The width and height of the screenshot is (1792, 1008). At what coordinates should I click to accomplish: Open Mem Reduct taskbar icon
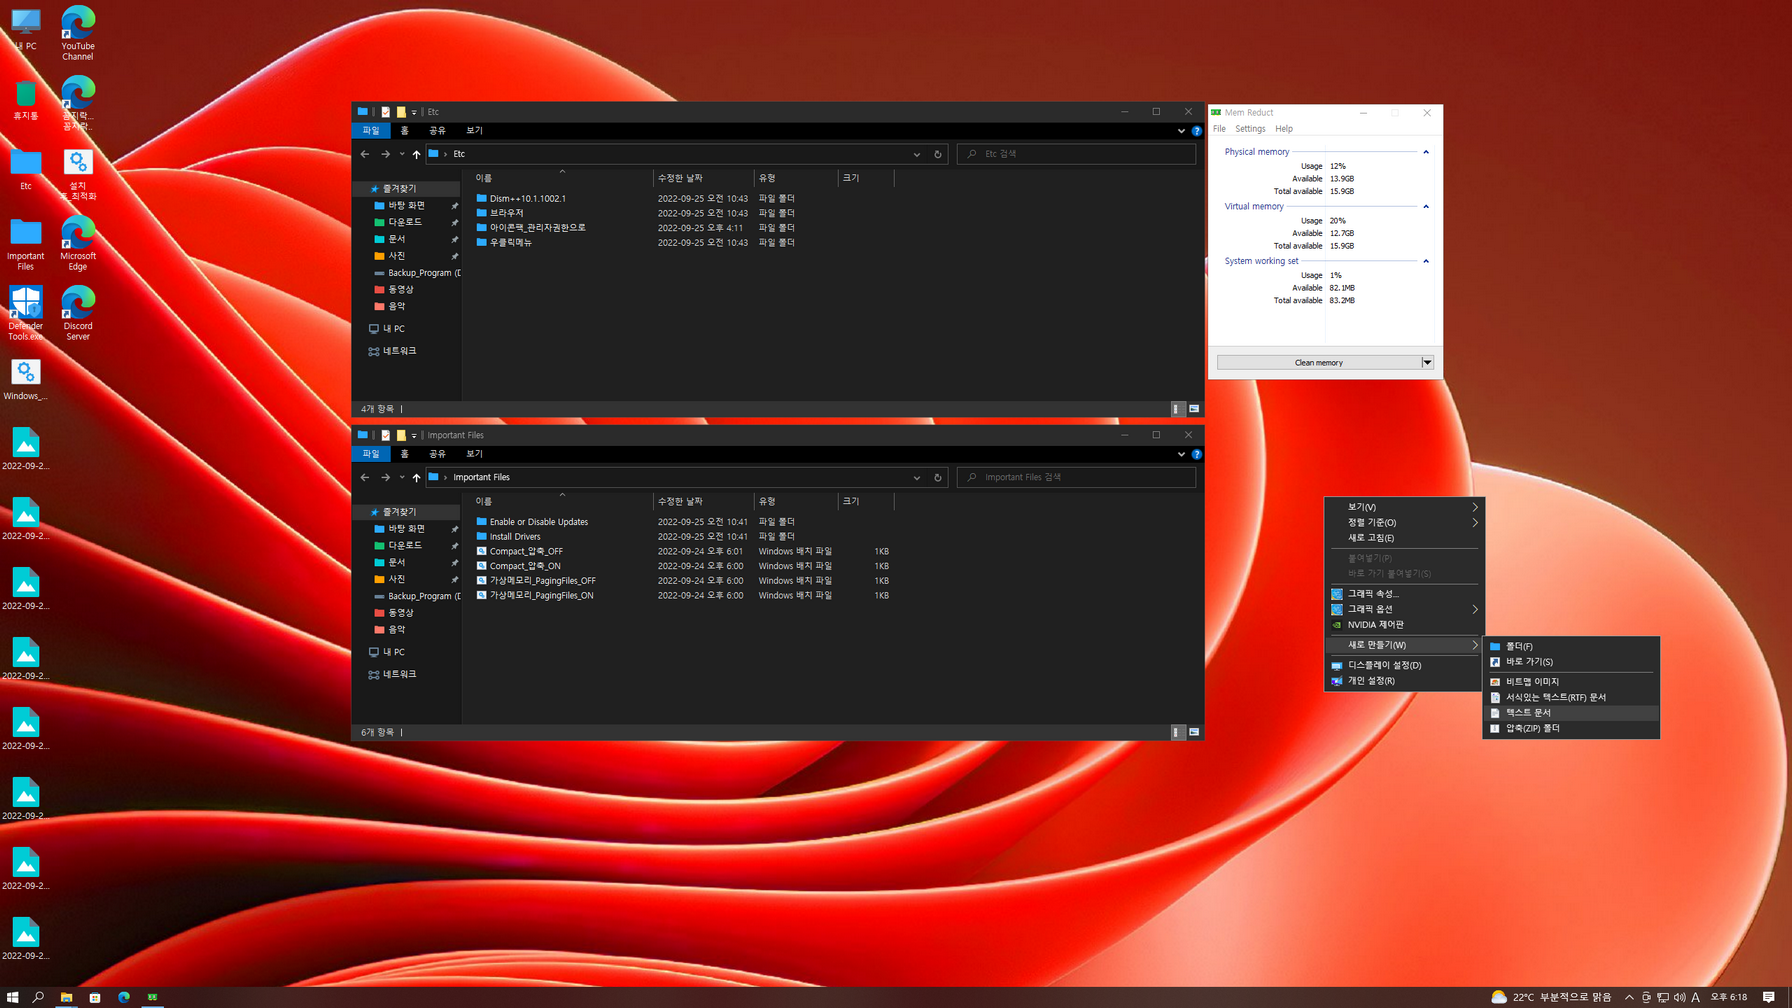[x=153, y=997]
